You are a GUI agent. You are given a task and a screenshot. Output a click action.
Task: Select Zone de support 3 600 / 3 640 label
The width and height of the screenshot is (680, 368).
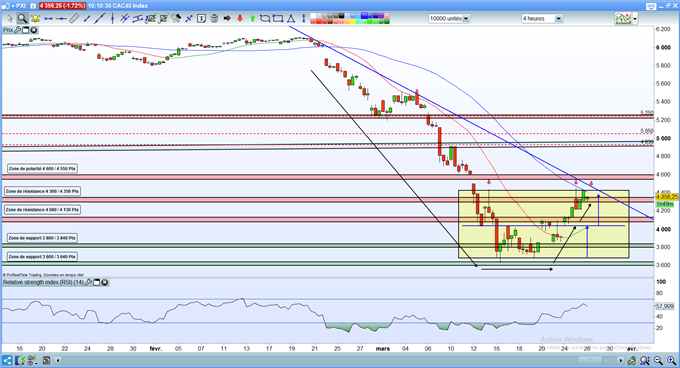42,257
